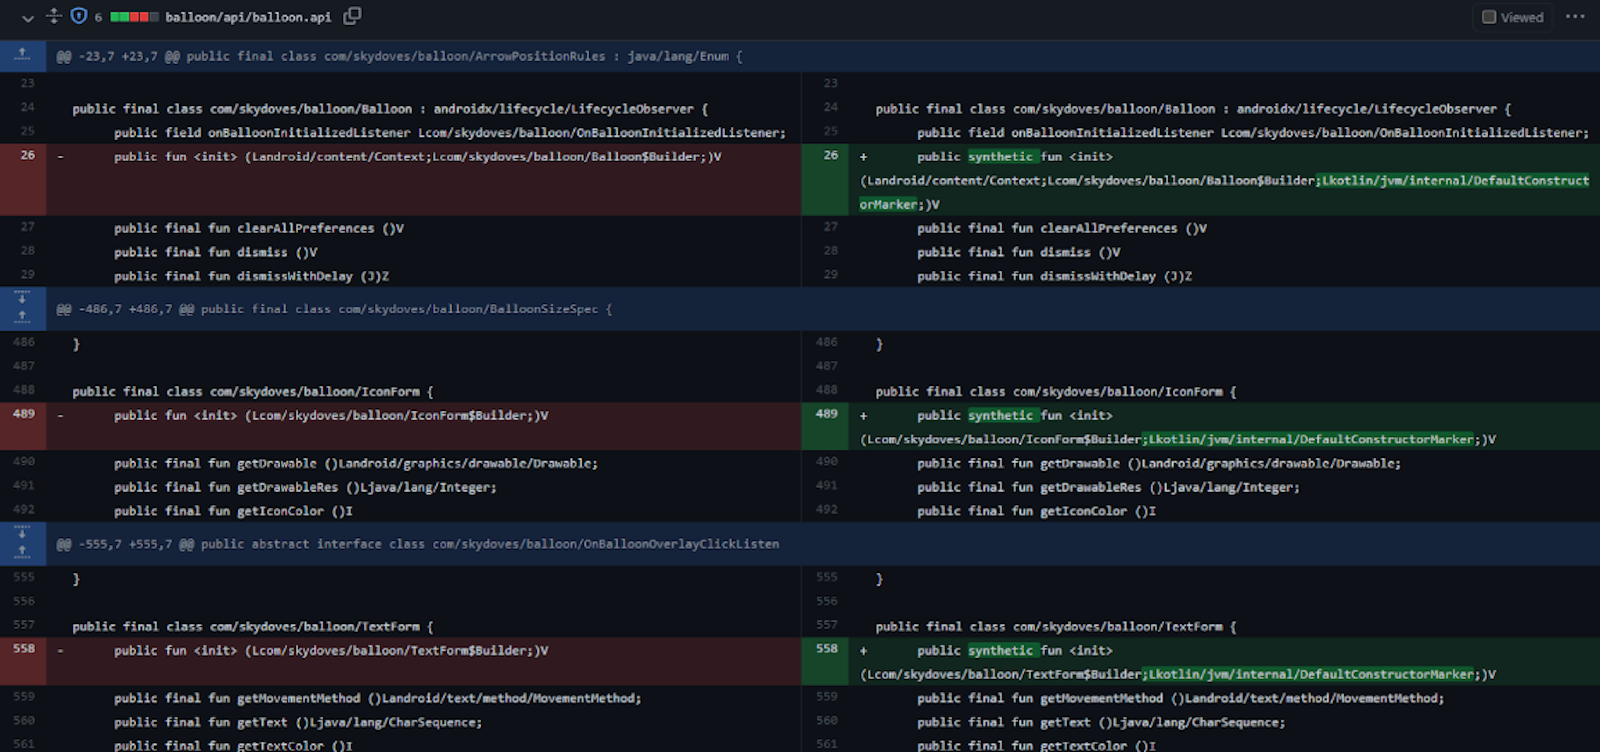The width and height of the screenshot is (1600, 752).
Task: Expand down arrow at BalloonSizeSpec hunk
Action: 22,298
